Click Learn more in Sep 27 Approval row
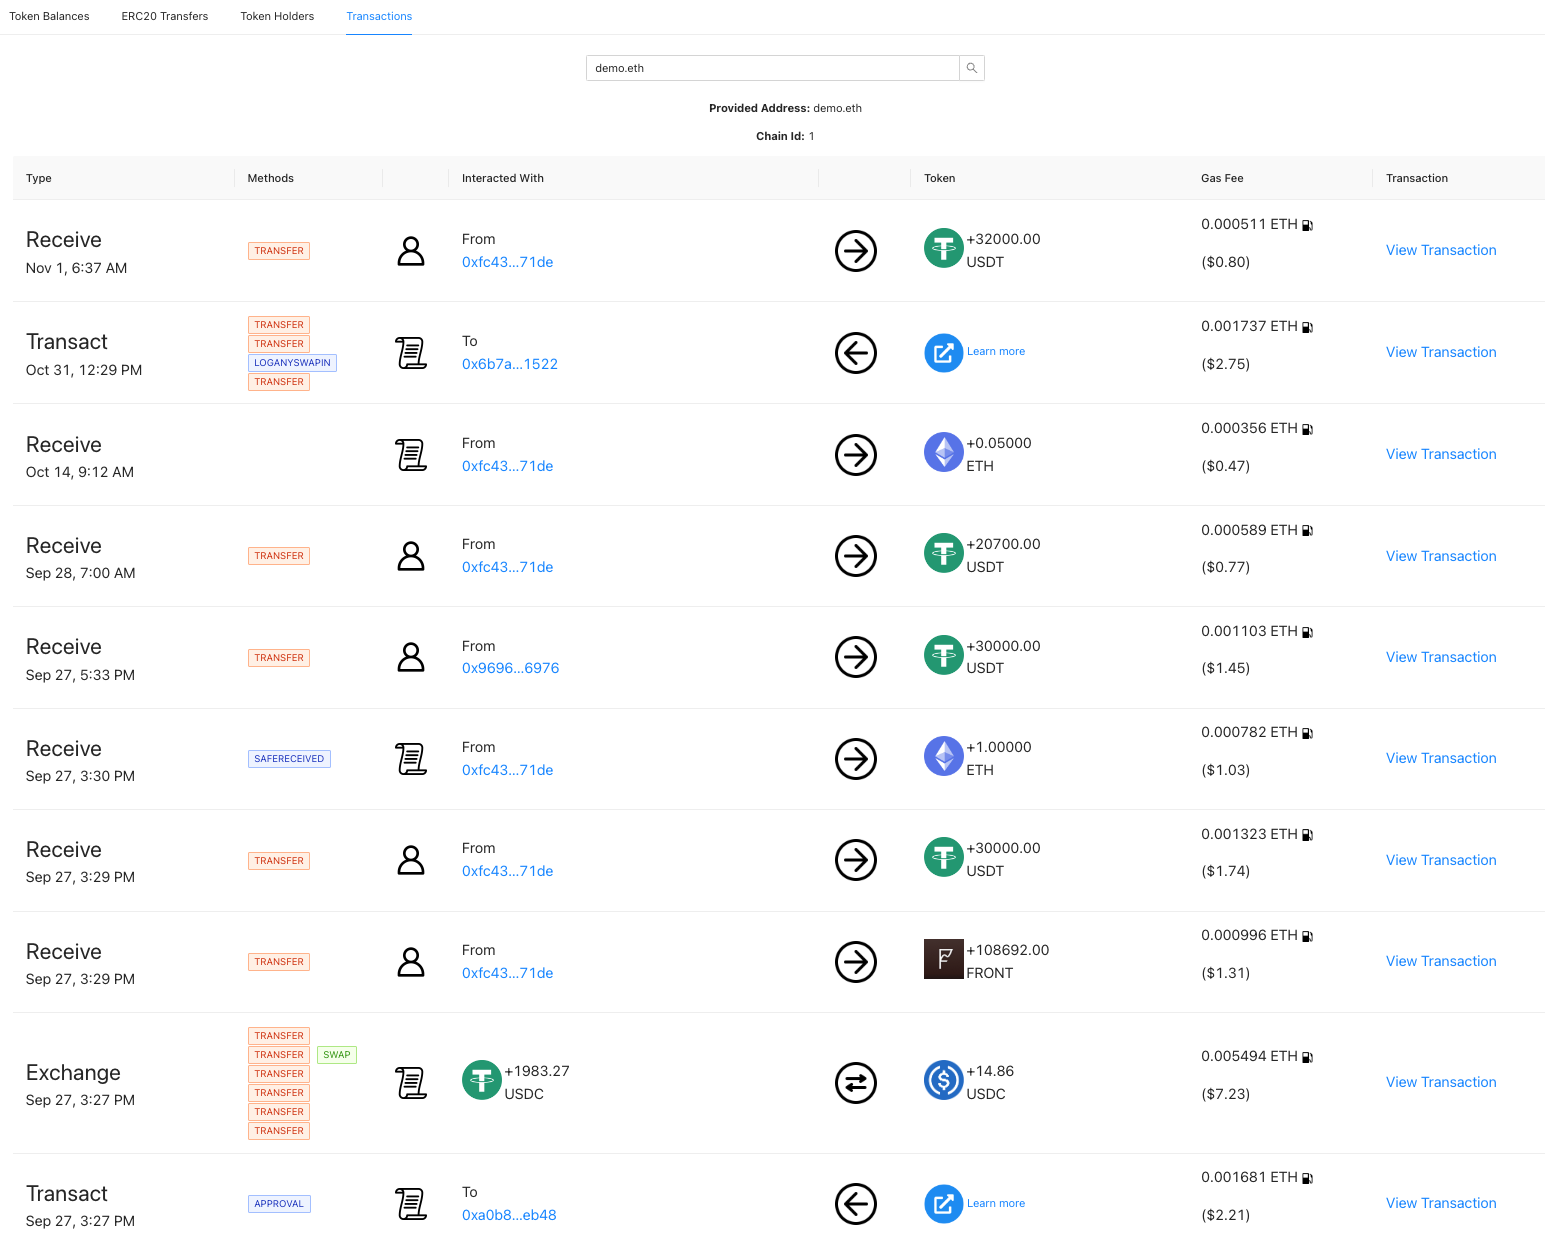Image resolution: width=1545 pixels, height=1253 pixels. pyautogui.click(x=995, y=1203)
